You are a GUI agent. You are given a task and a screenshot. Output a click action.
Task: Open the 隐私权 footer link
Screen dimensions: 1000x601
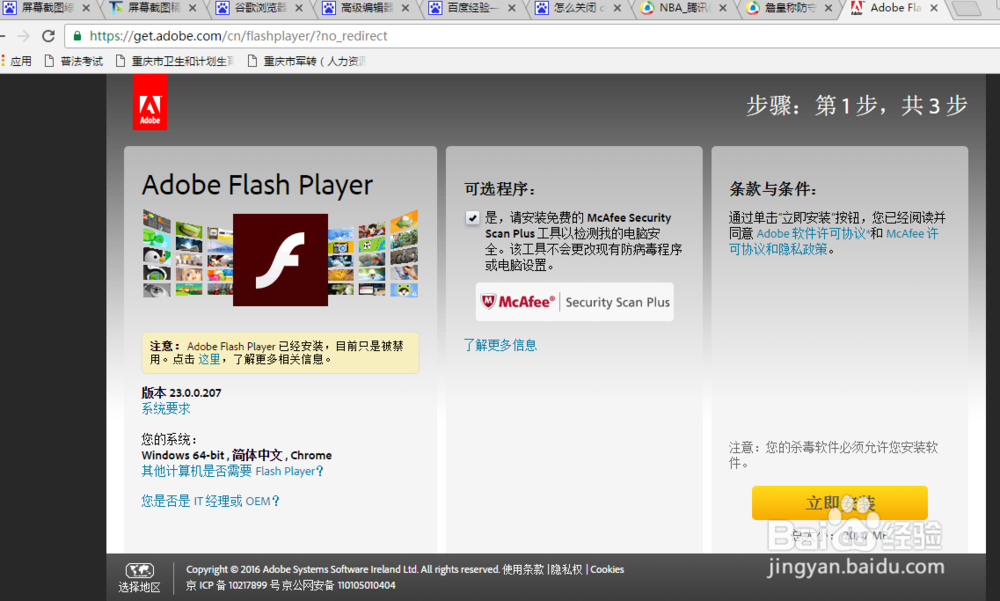[x=566, y=569]
